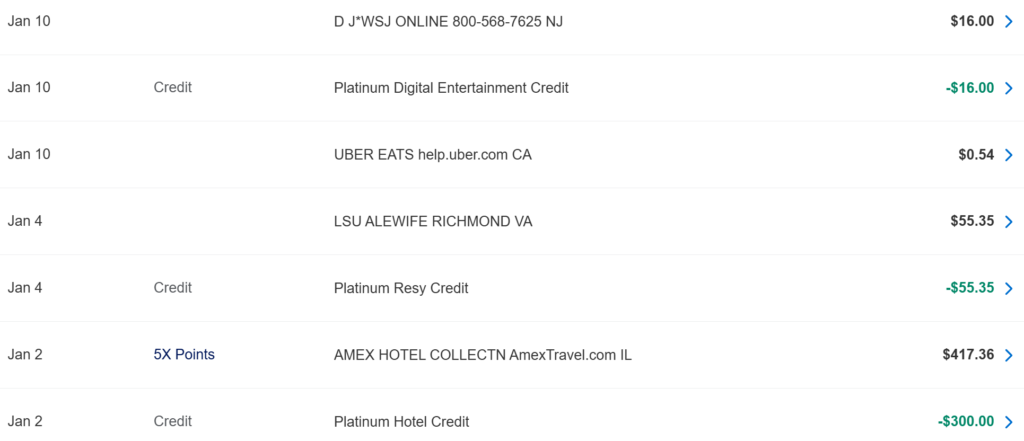Expand the Platinum Digital Entertainment Credit chevron

pyautogui.click(x=1008, y=88)
